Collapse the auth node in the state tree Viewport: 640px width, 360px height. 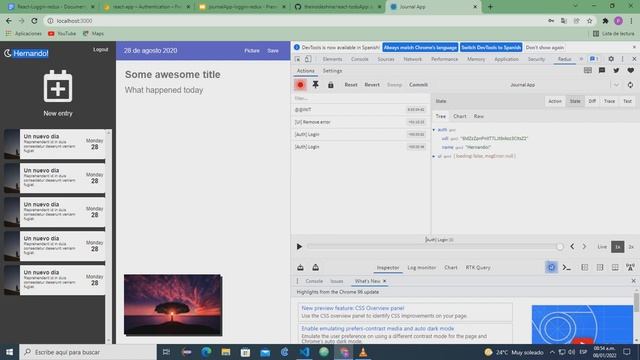point(434,130)
